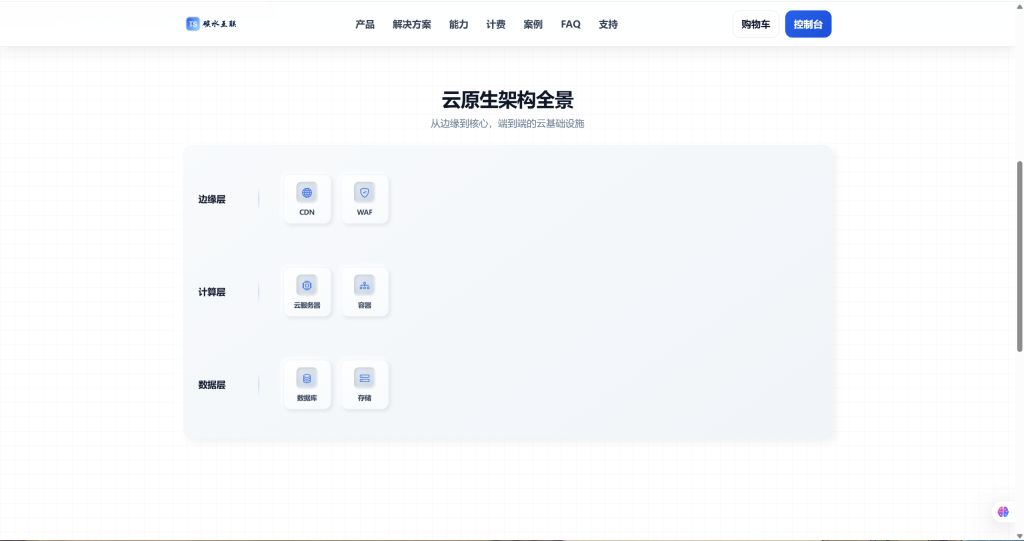Go to the 能力 navigation item
Viewport: 1024px width, 541px height.
[x=458, y=24]
